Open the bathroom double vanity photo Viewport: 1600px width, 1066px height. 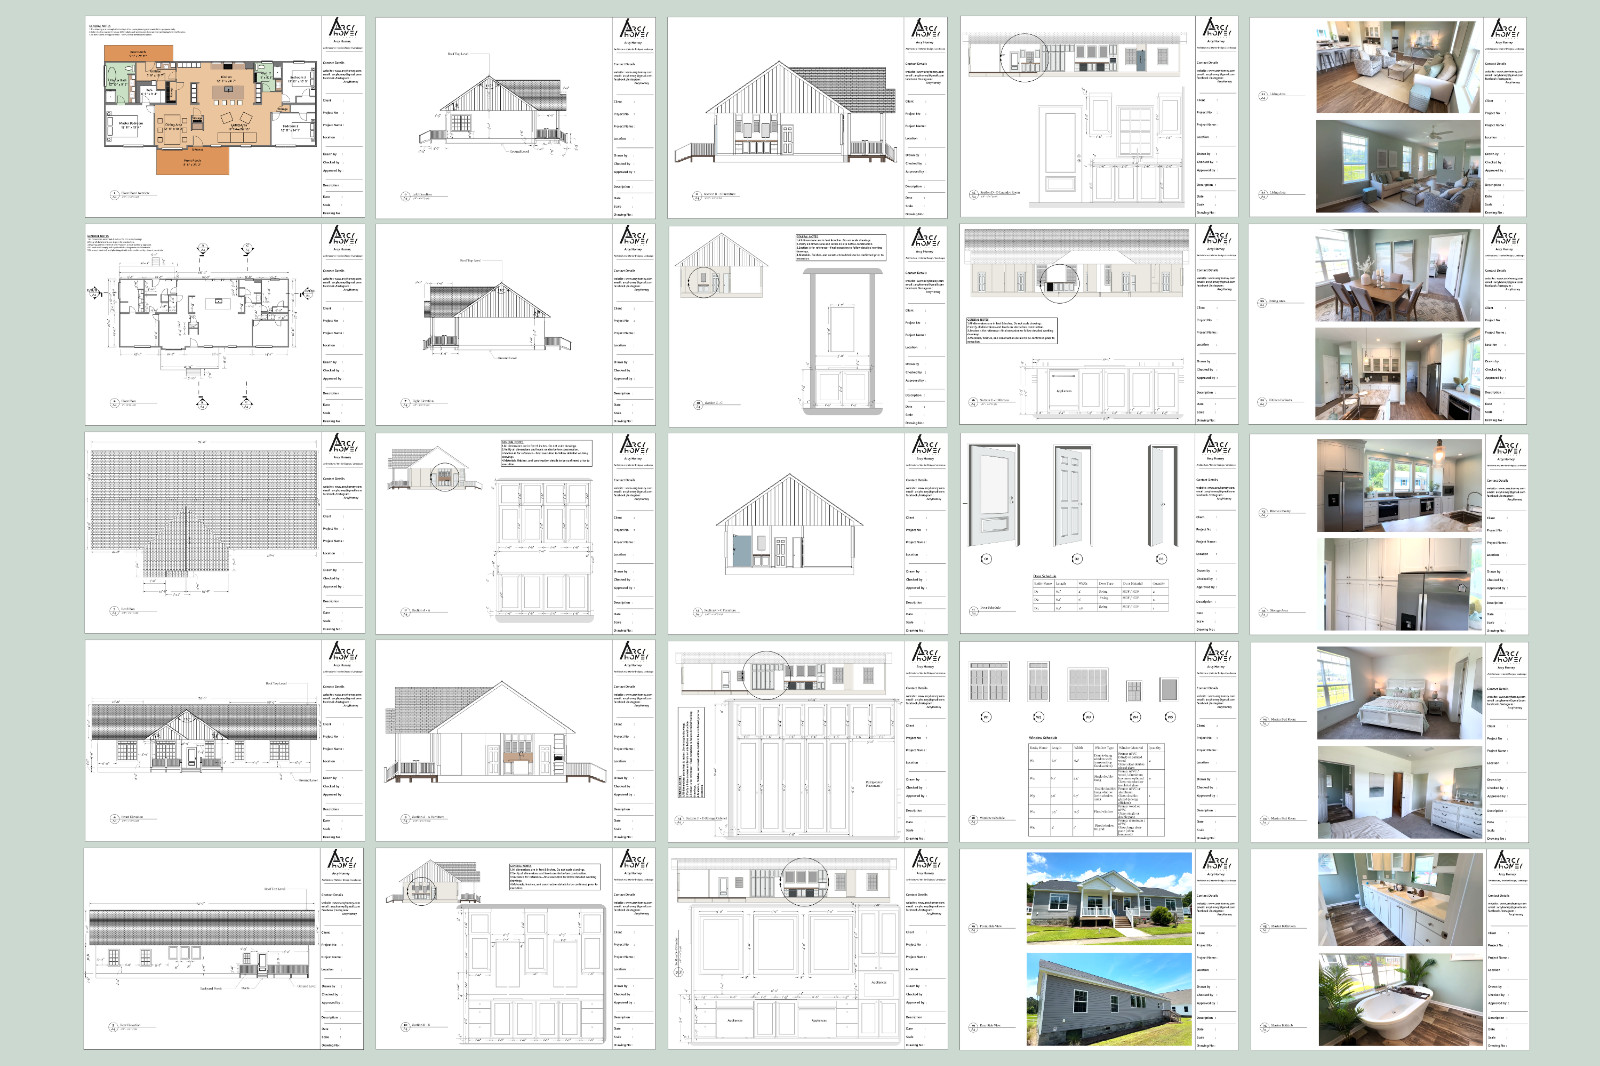[1400, 900]
